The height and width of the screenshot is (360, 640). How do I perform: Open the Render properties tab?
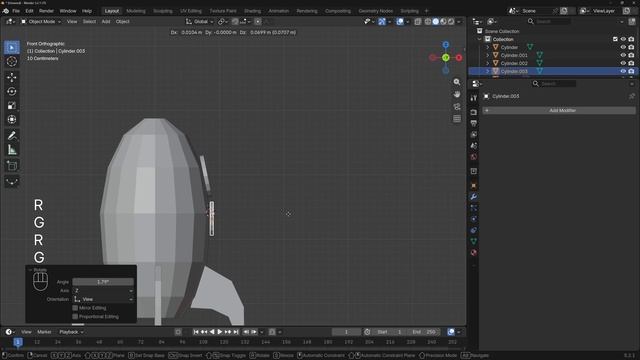coord(473,112)
